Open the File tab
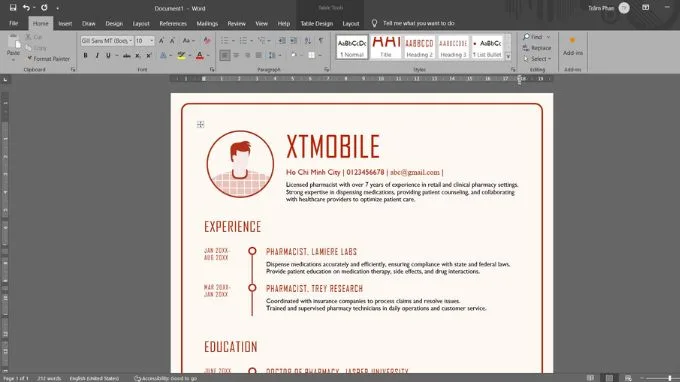The width and height of the screenshot is (680, 382). pos(13,23)
